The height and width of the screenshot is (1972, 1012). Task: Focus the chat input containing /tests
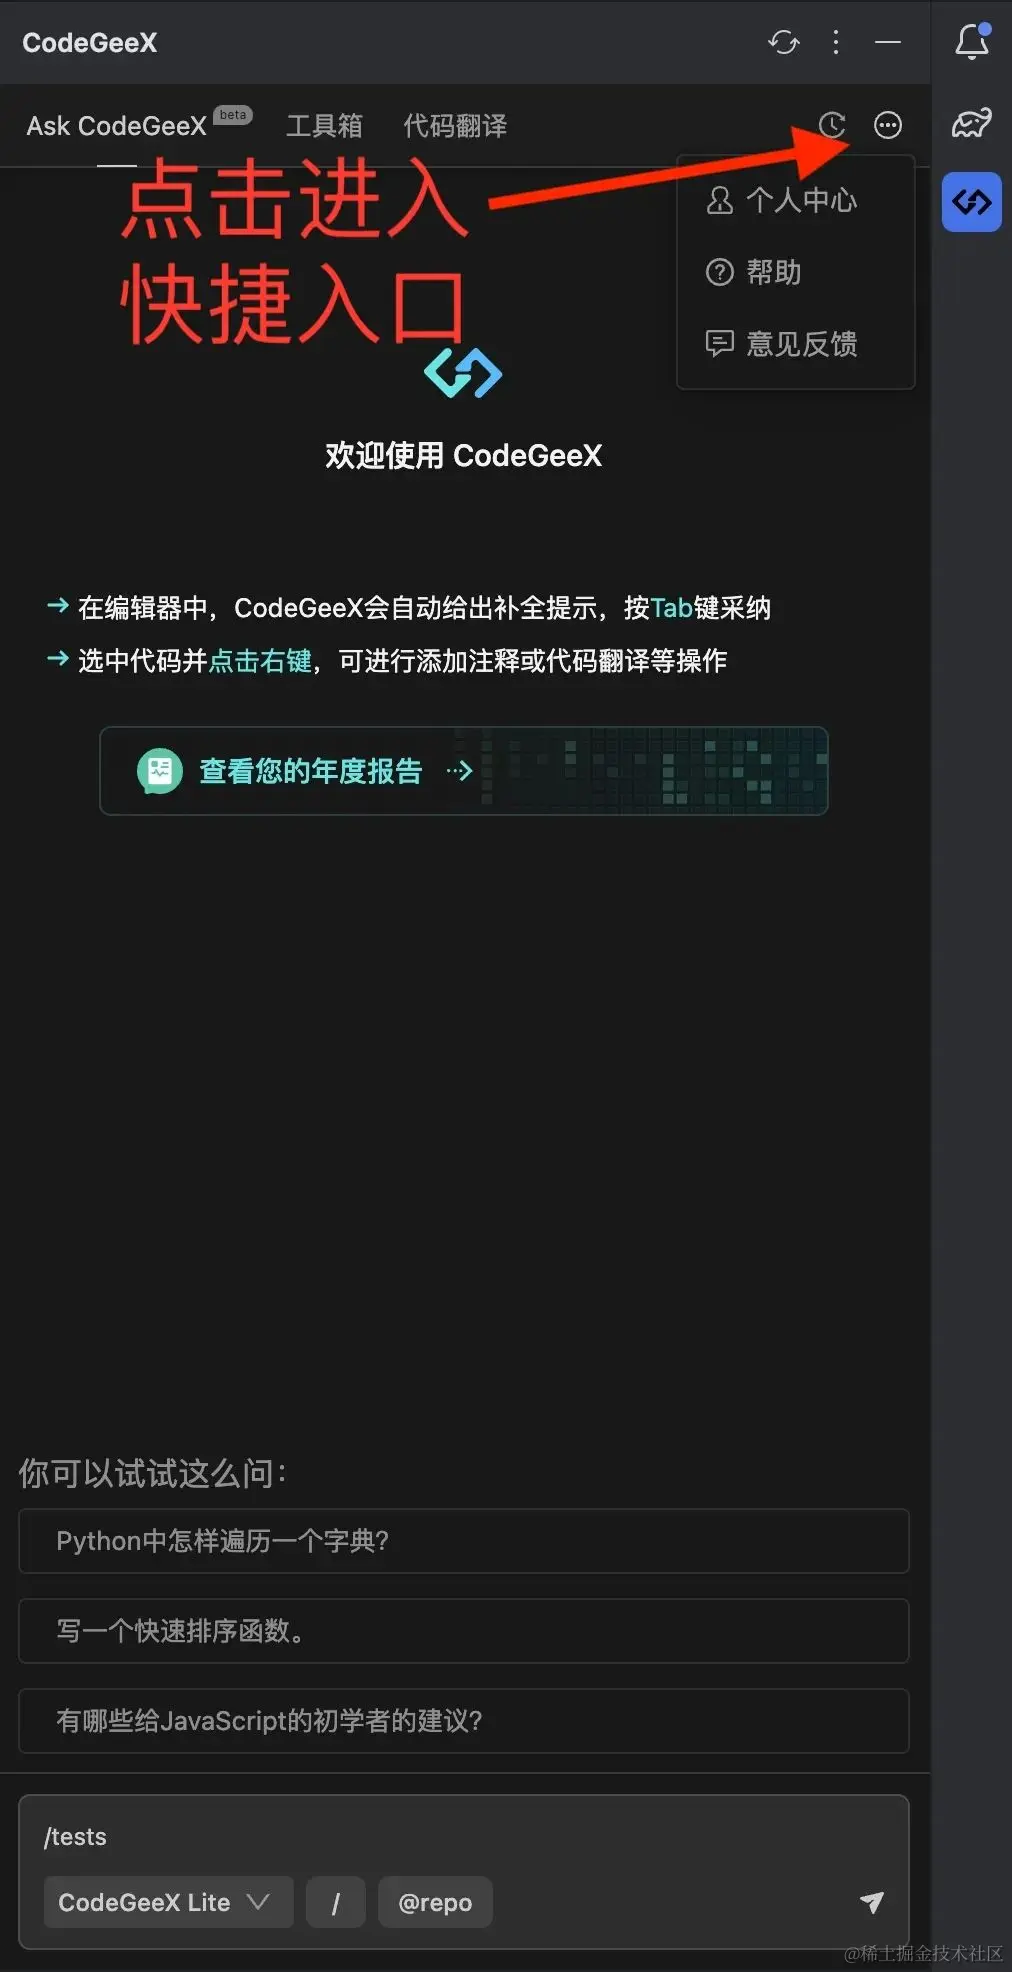(x=464, y=1837)
